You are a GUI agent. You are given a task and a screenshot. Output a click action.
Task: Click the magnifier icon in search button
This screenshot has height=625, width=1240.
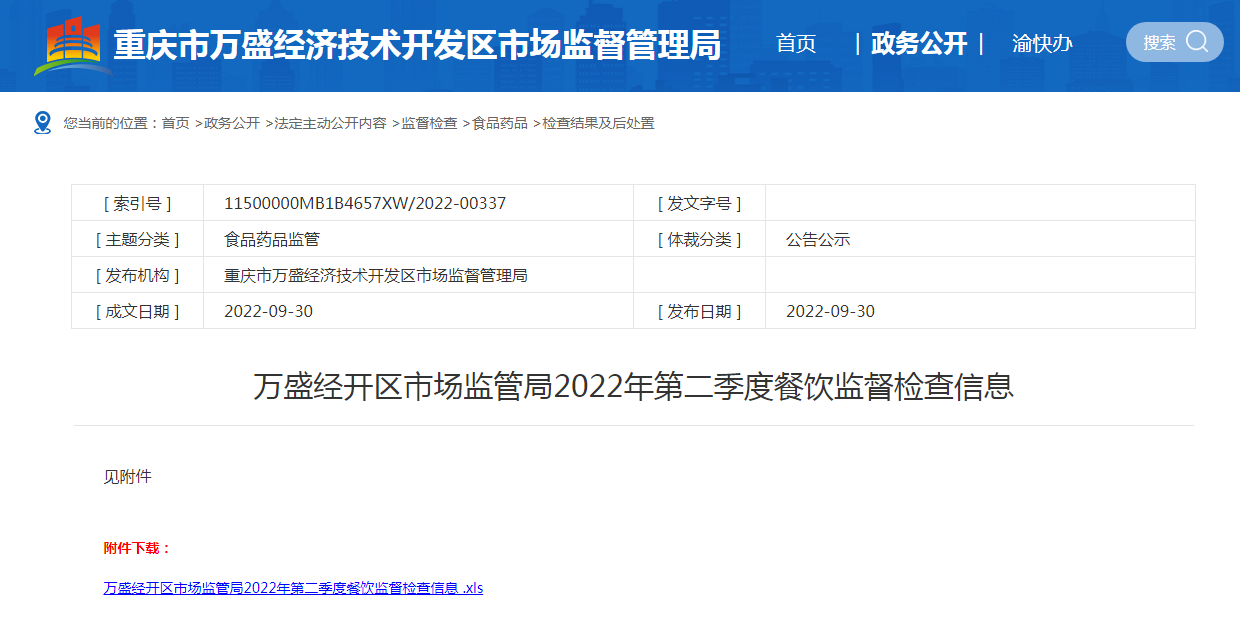(x=1197, y=42)
